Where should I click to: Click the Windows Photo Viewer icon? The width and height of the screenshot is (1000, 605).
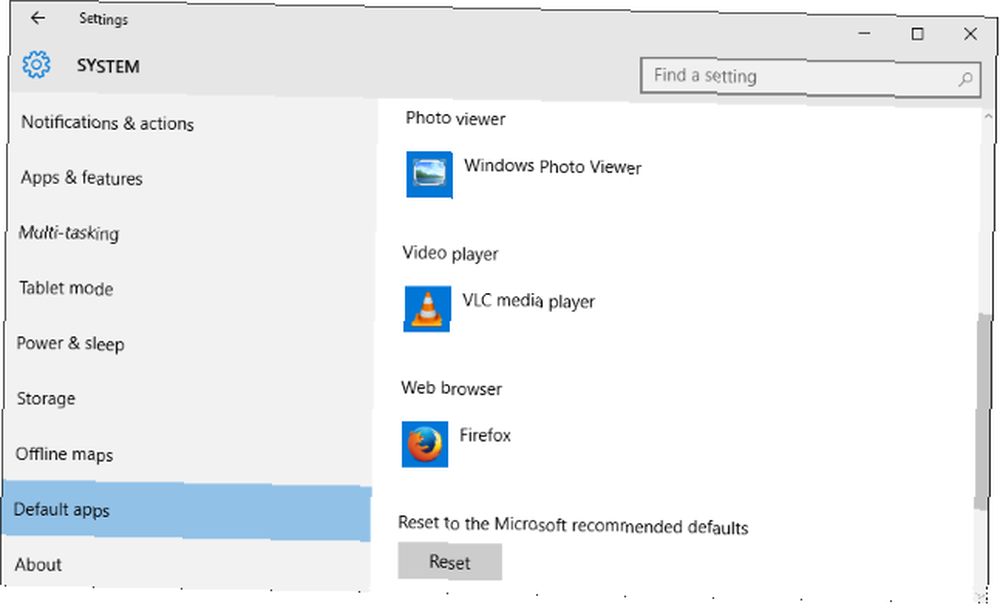[429, 174]
